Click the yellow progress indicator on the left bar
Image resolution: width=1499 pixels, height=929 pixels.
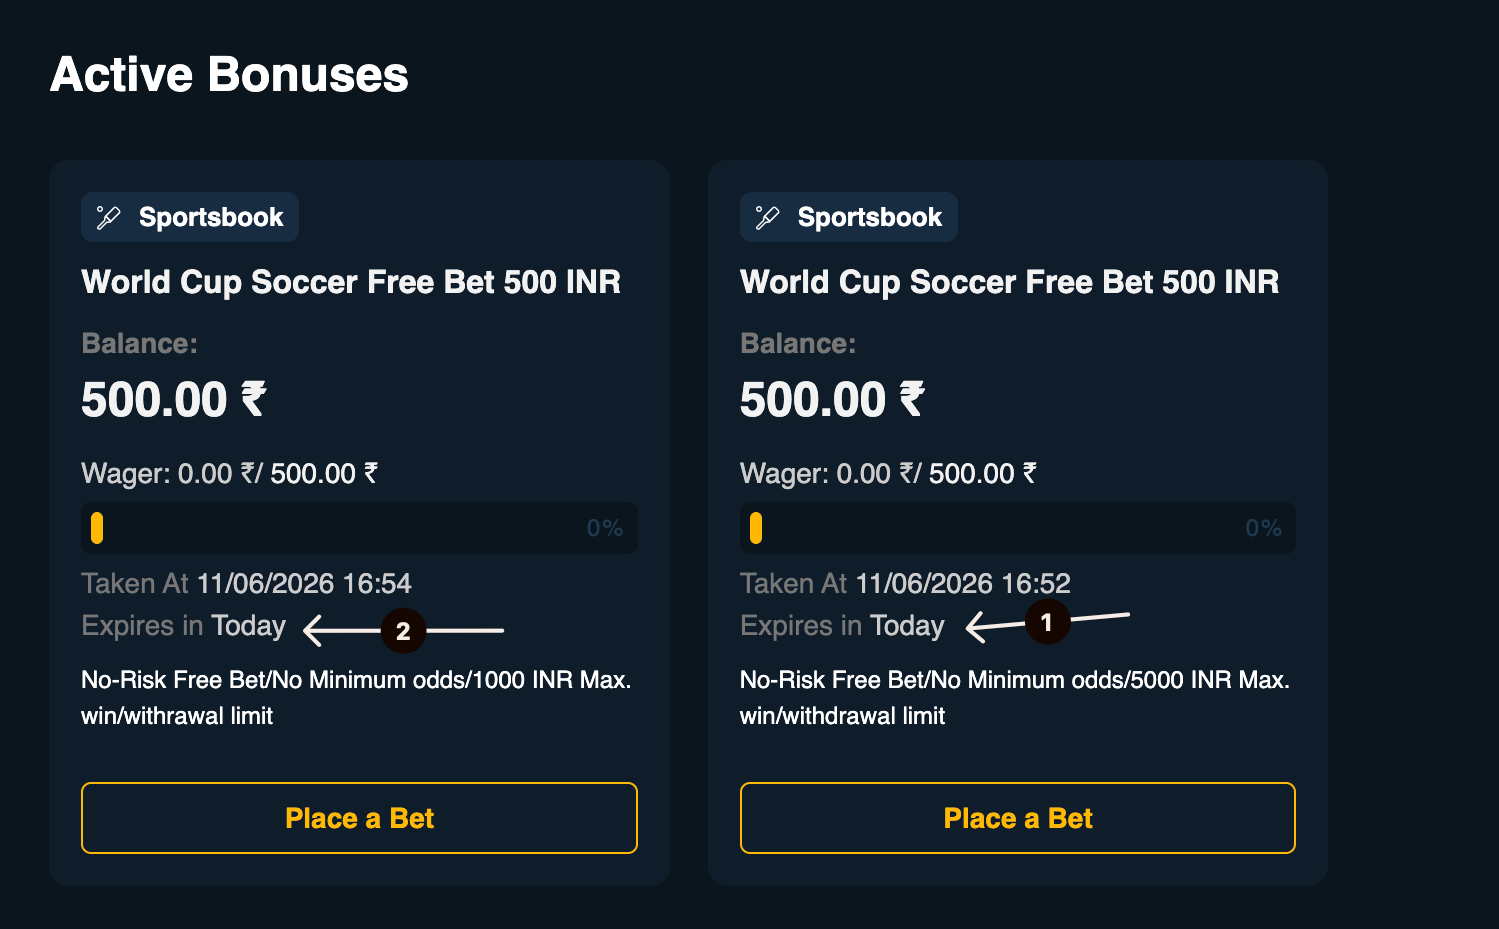pos(97,528)
